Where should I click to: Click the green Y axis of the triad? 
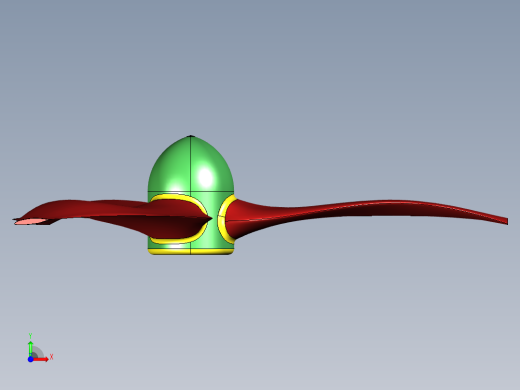30,348
